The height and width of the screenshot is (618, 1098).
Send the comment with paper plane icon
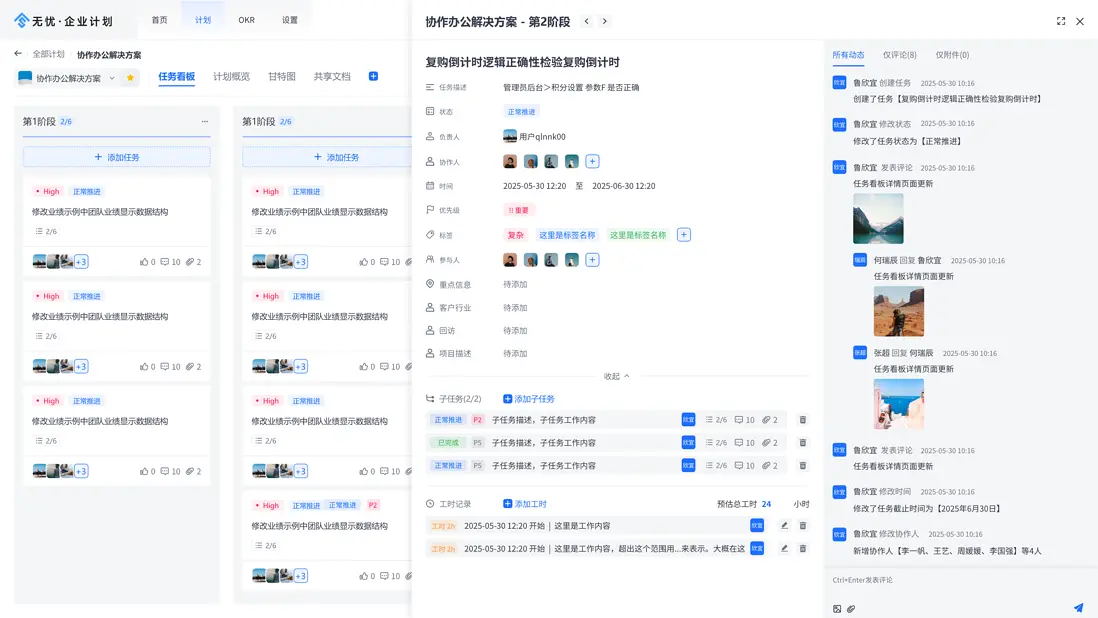(1078, 608)
